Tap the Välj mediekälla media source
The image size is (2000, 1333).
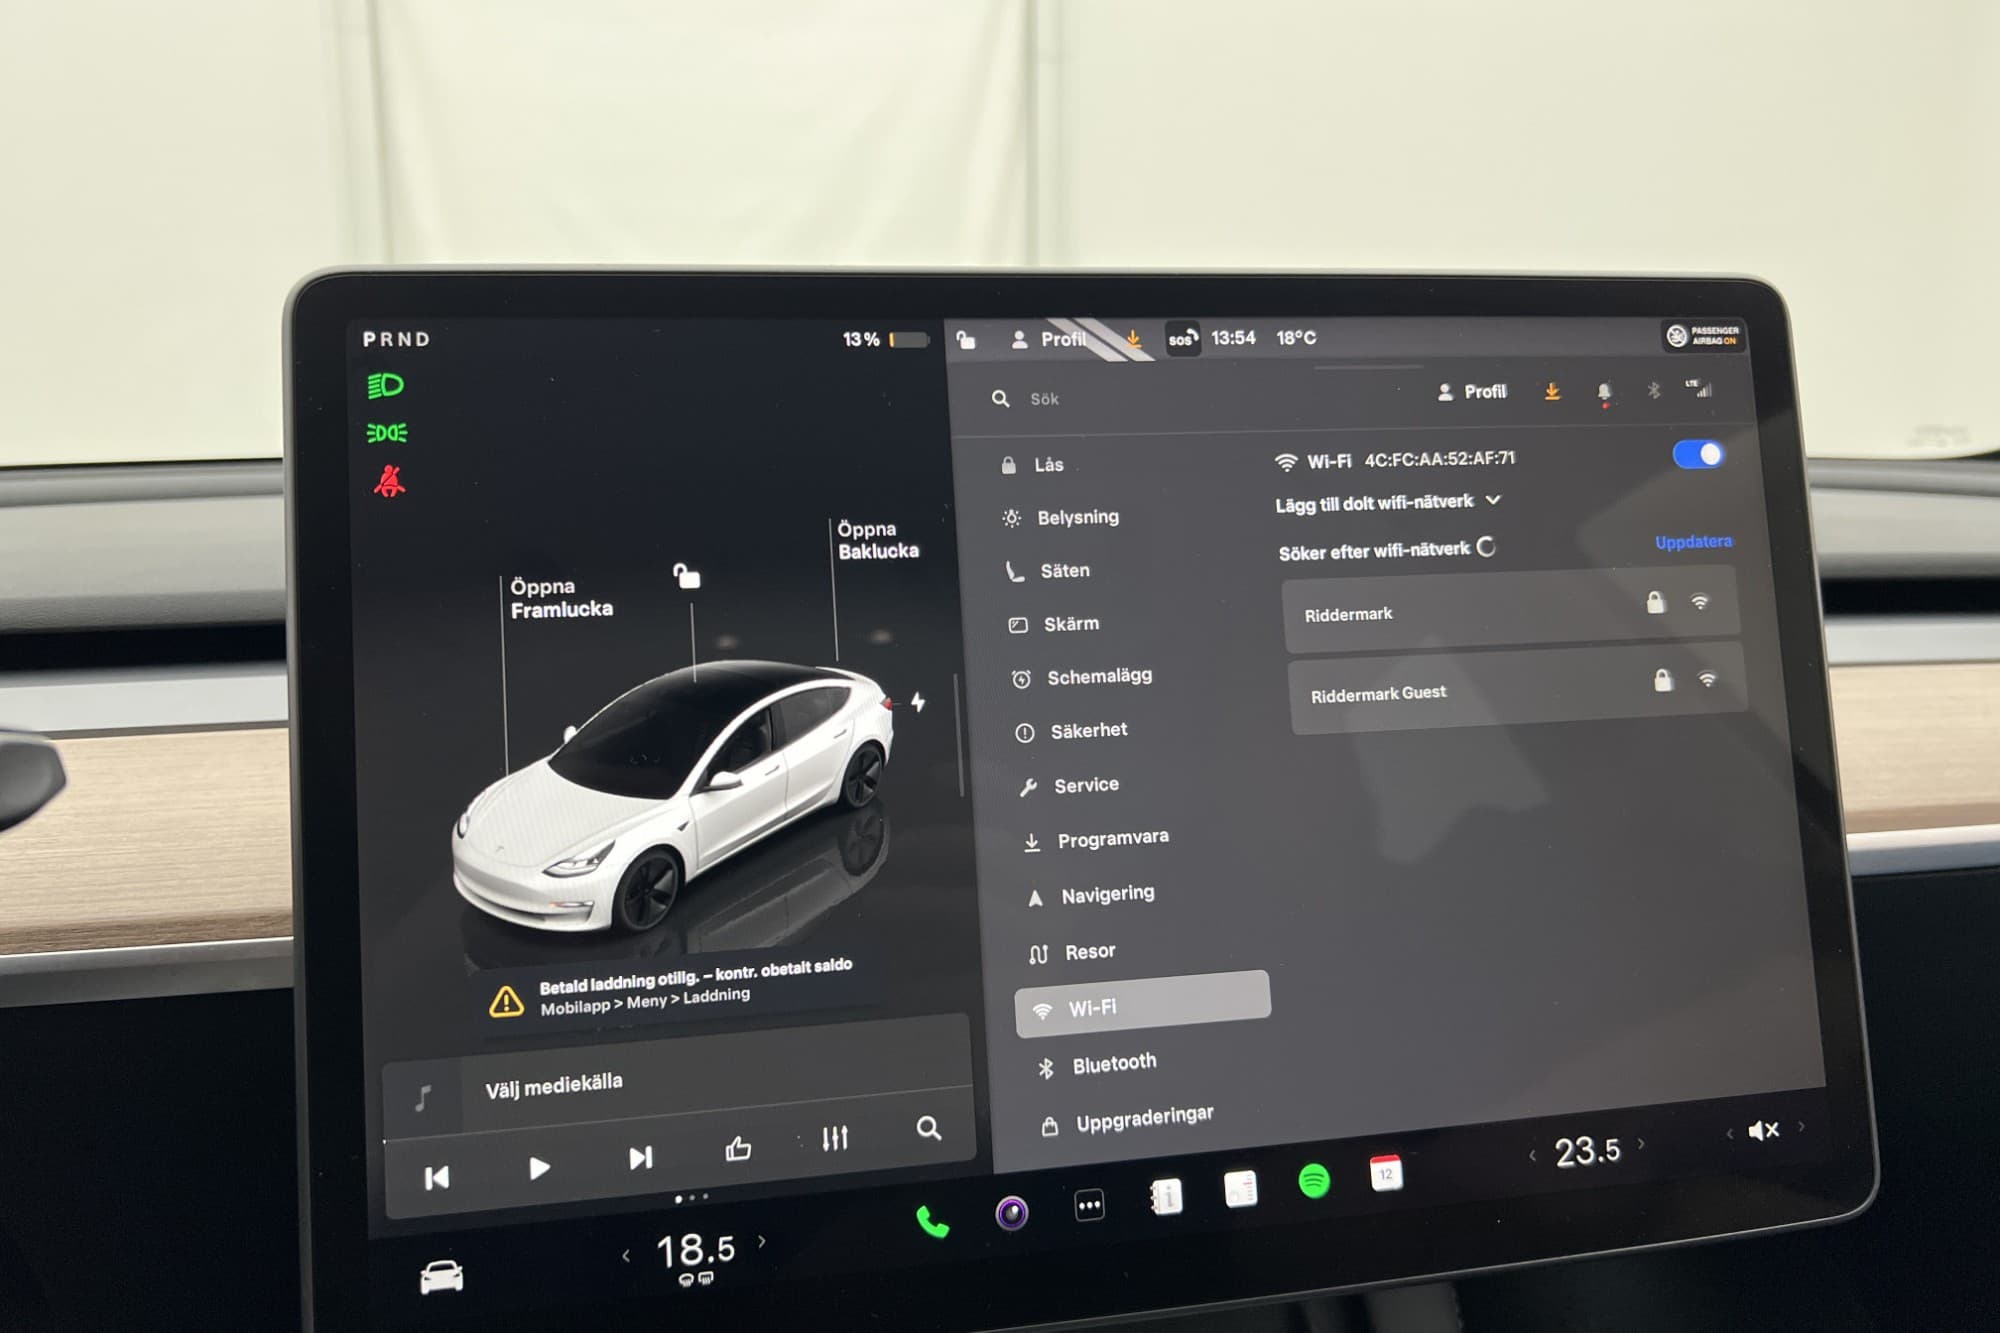[x=554, y=1085]
